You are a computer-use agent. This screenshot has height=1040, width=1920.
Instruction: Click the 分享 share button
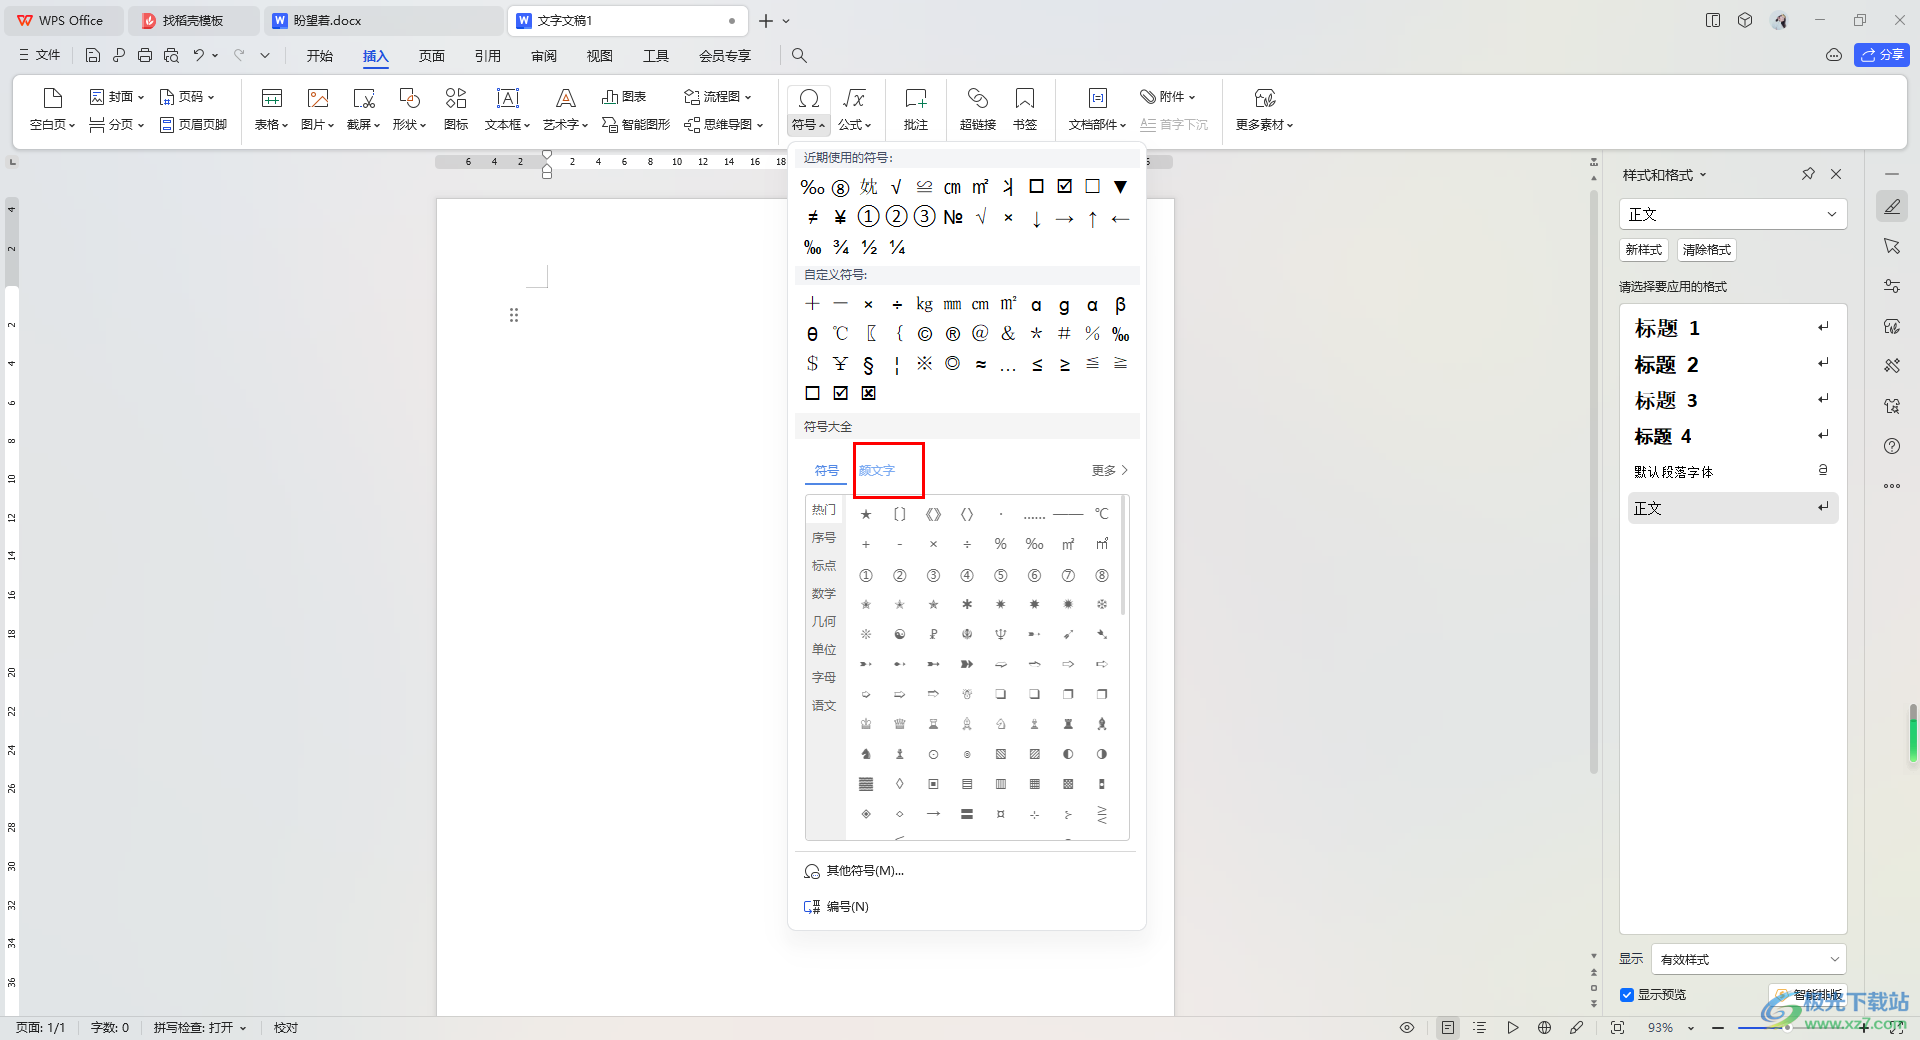pos(1881,55)
